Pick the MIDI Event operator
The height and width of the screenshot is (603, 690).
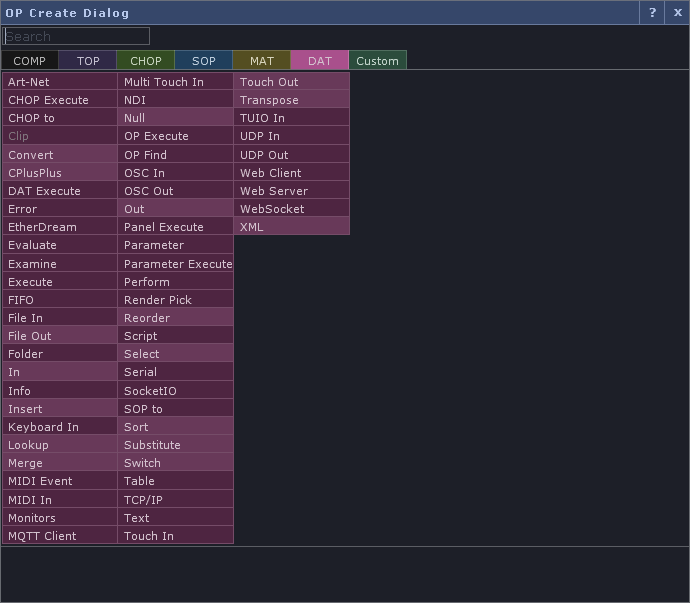click(60, 481)
